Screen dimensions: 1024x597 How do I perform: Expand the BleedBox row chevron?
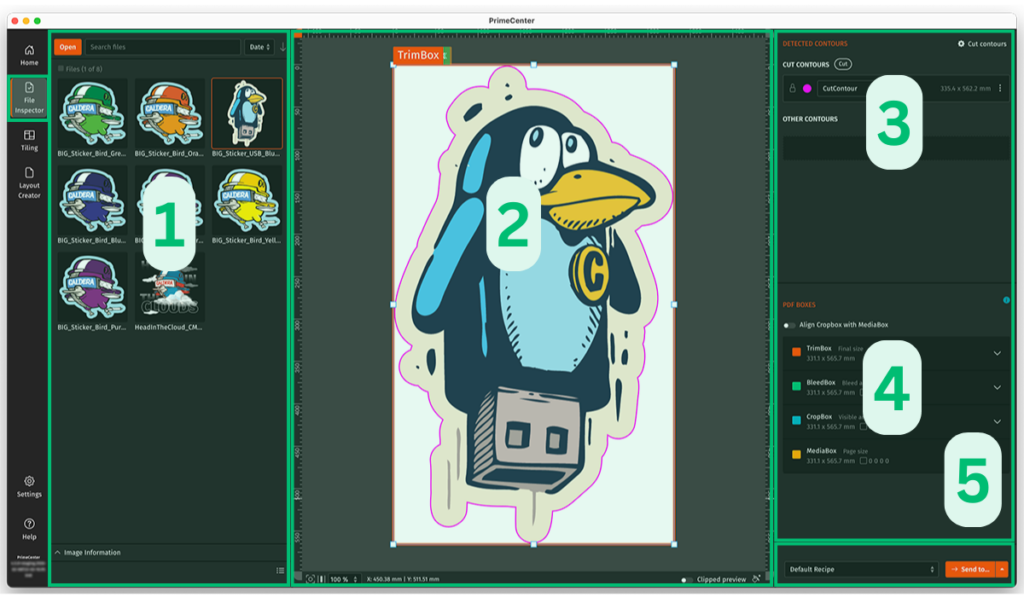pos(997,387)
